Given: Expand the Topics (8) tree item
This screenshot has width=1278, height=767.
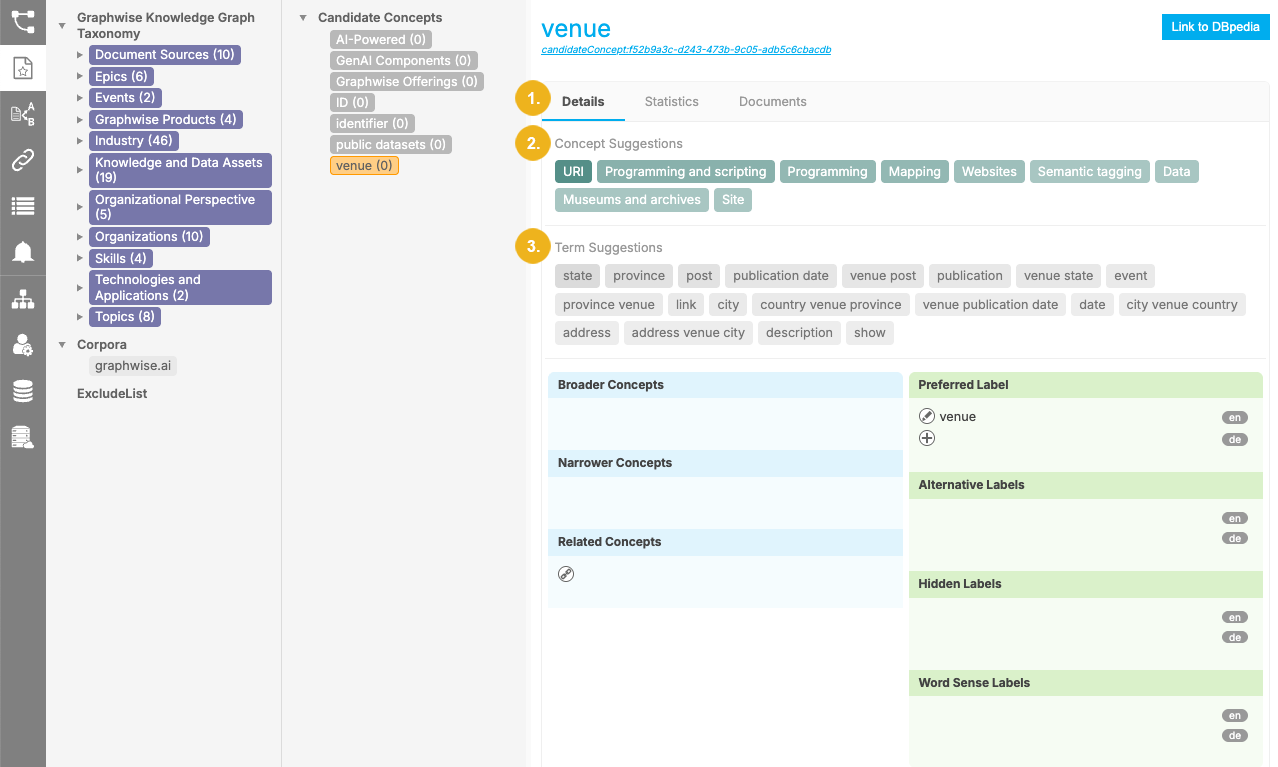Looking at the screenshot, I should pos(80,316).
